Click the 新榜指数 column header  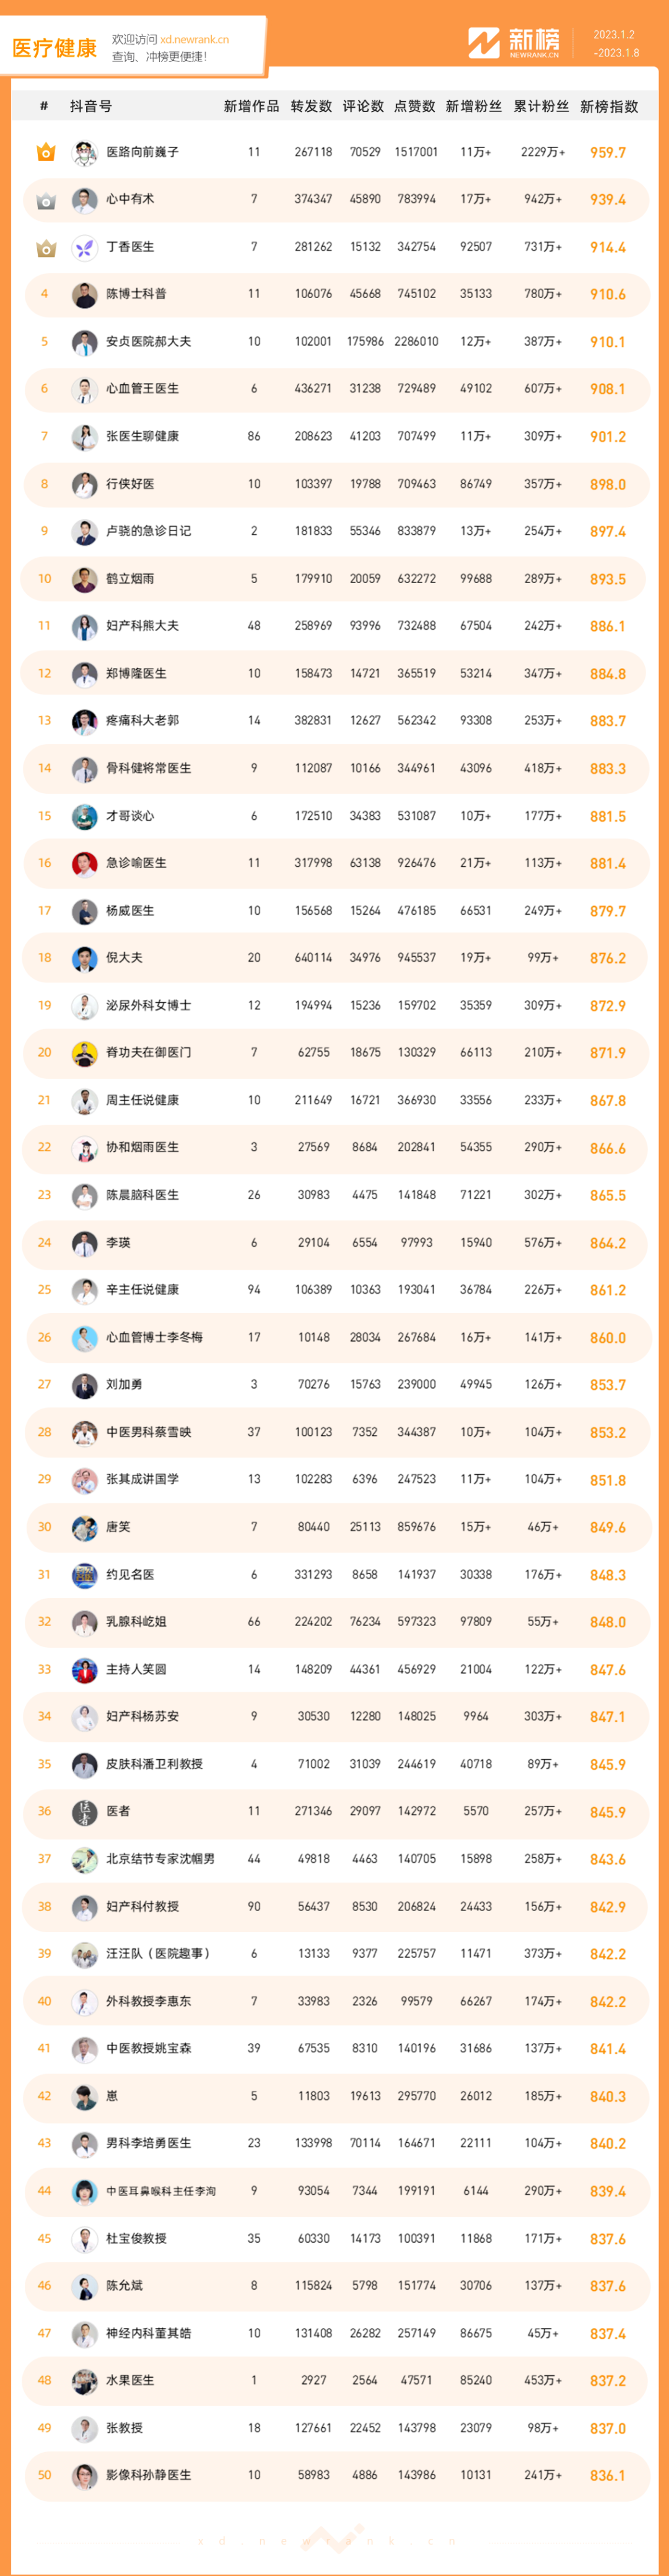[x=609, y=106]
